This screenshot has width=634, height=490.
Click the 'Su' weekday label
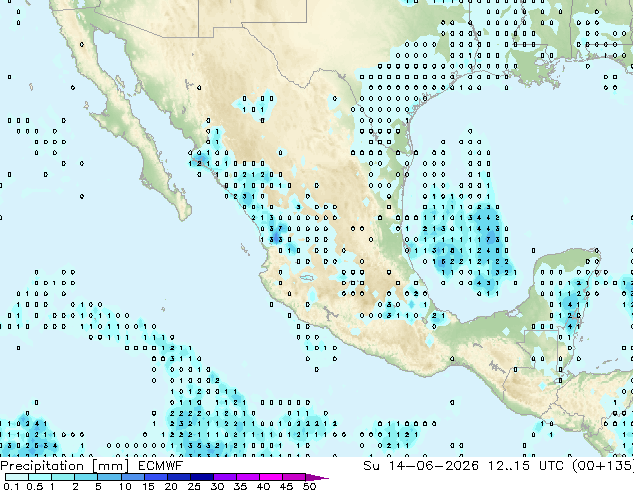(371, 466)
